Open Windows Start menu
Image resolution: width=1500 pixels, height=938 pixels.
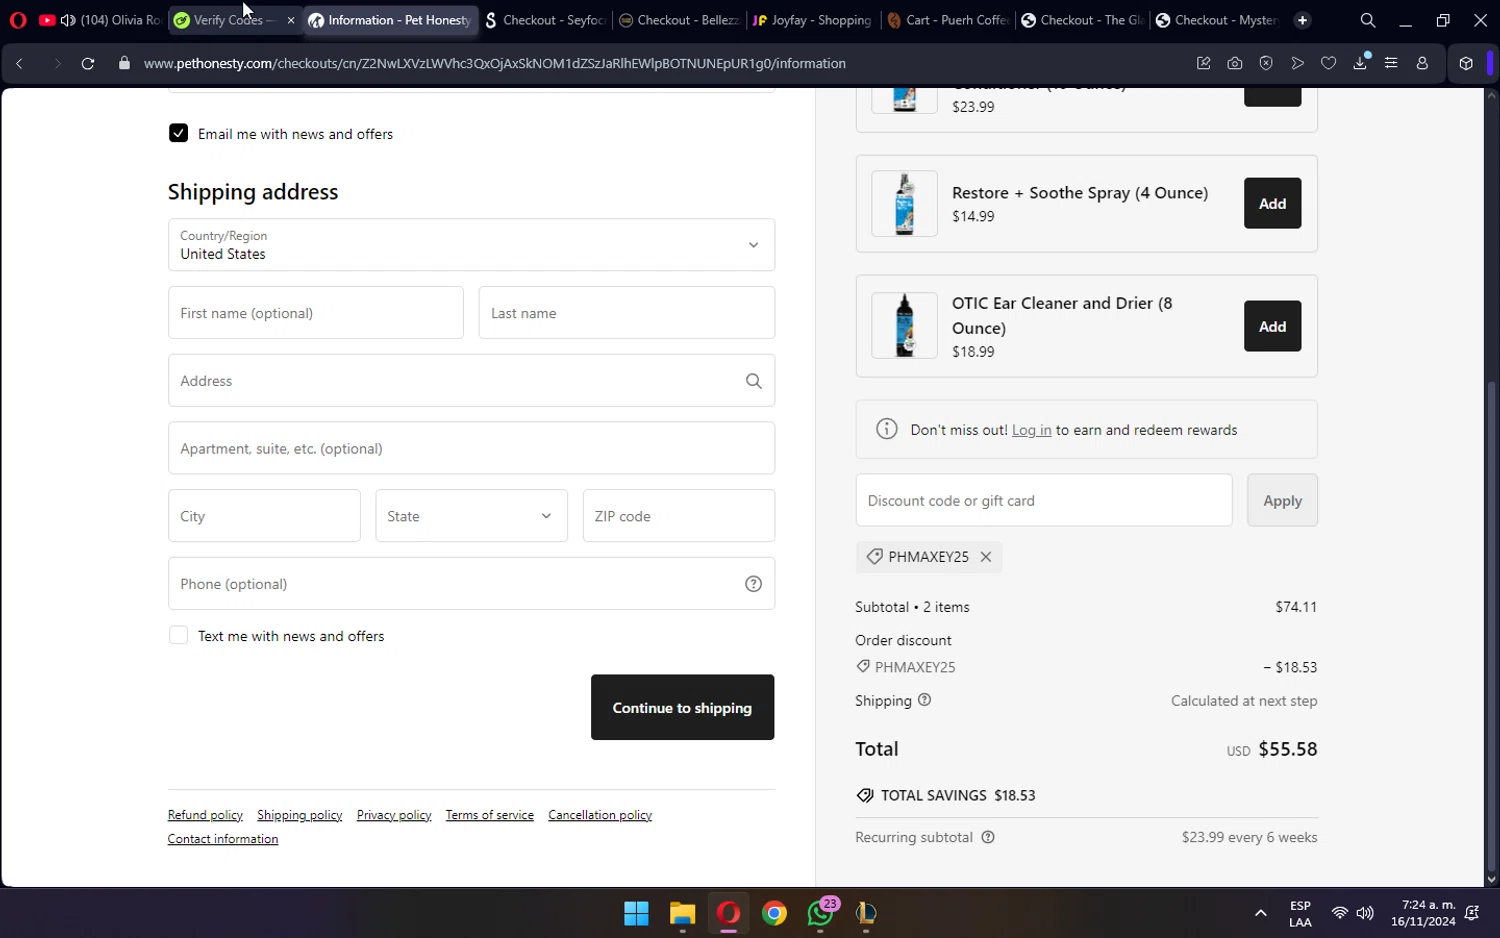tap(636, 913)
